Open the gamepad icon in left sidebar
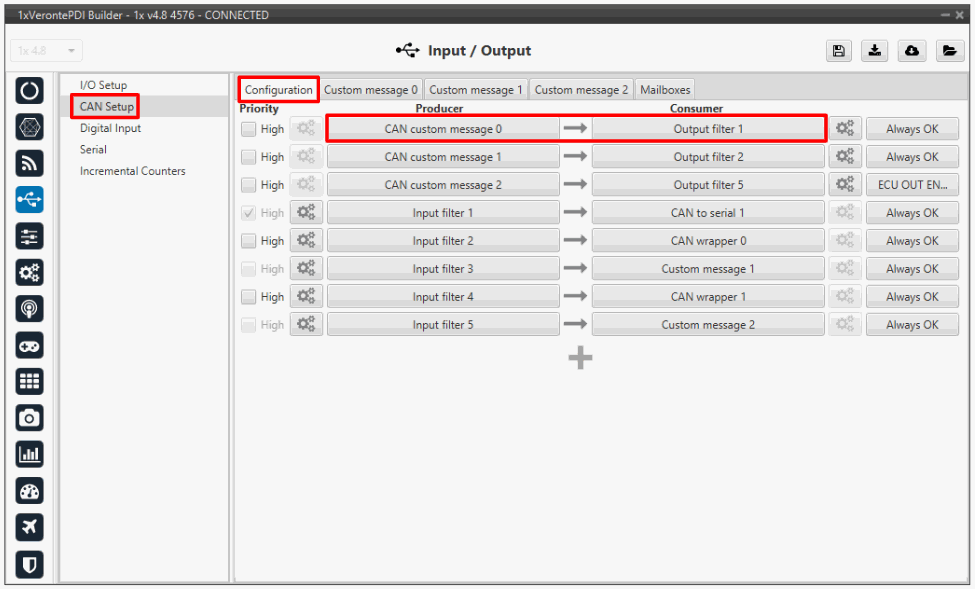975x589 pixels. pos(30,345)
